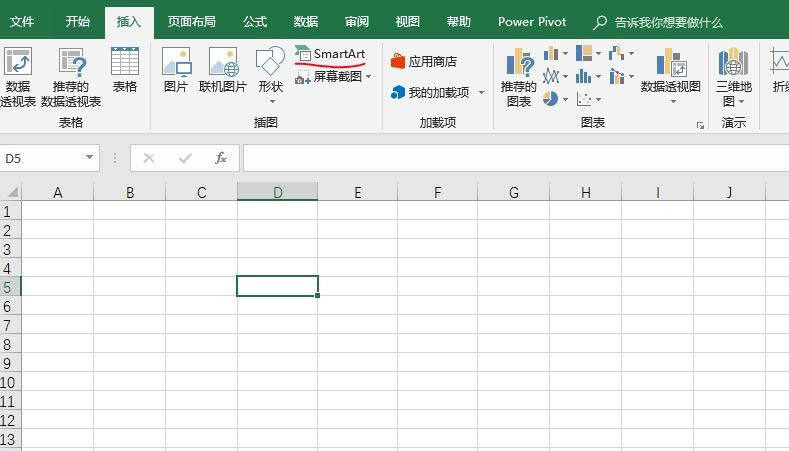Switch to the 公式 formulas tab
The image size is (789, 451).
(255, 22)
